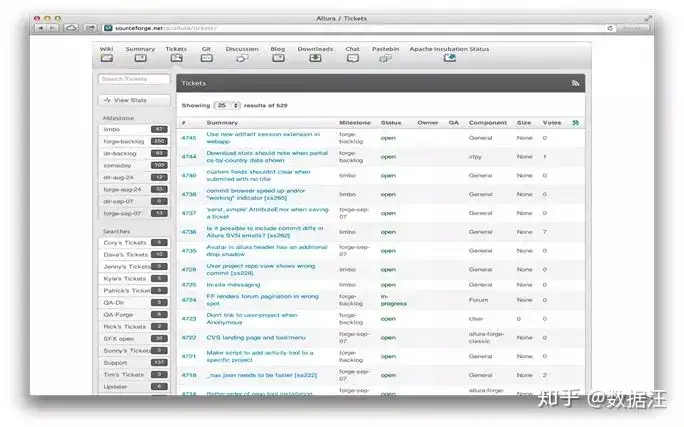Image resolution: width=684 pixels, height=427 pixels.
Task: Filter by the forge-backlog milestone
Action: 134,141
